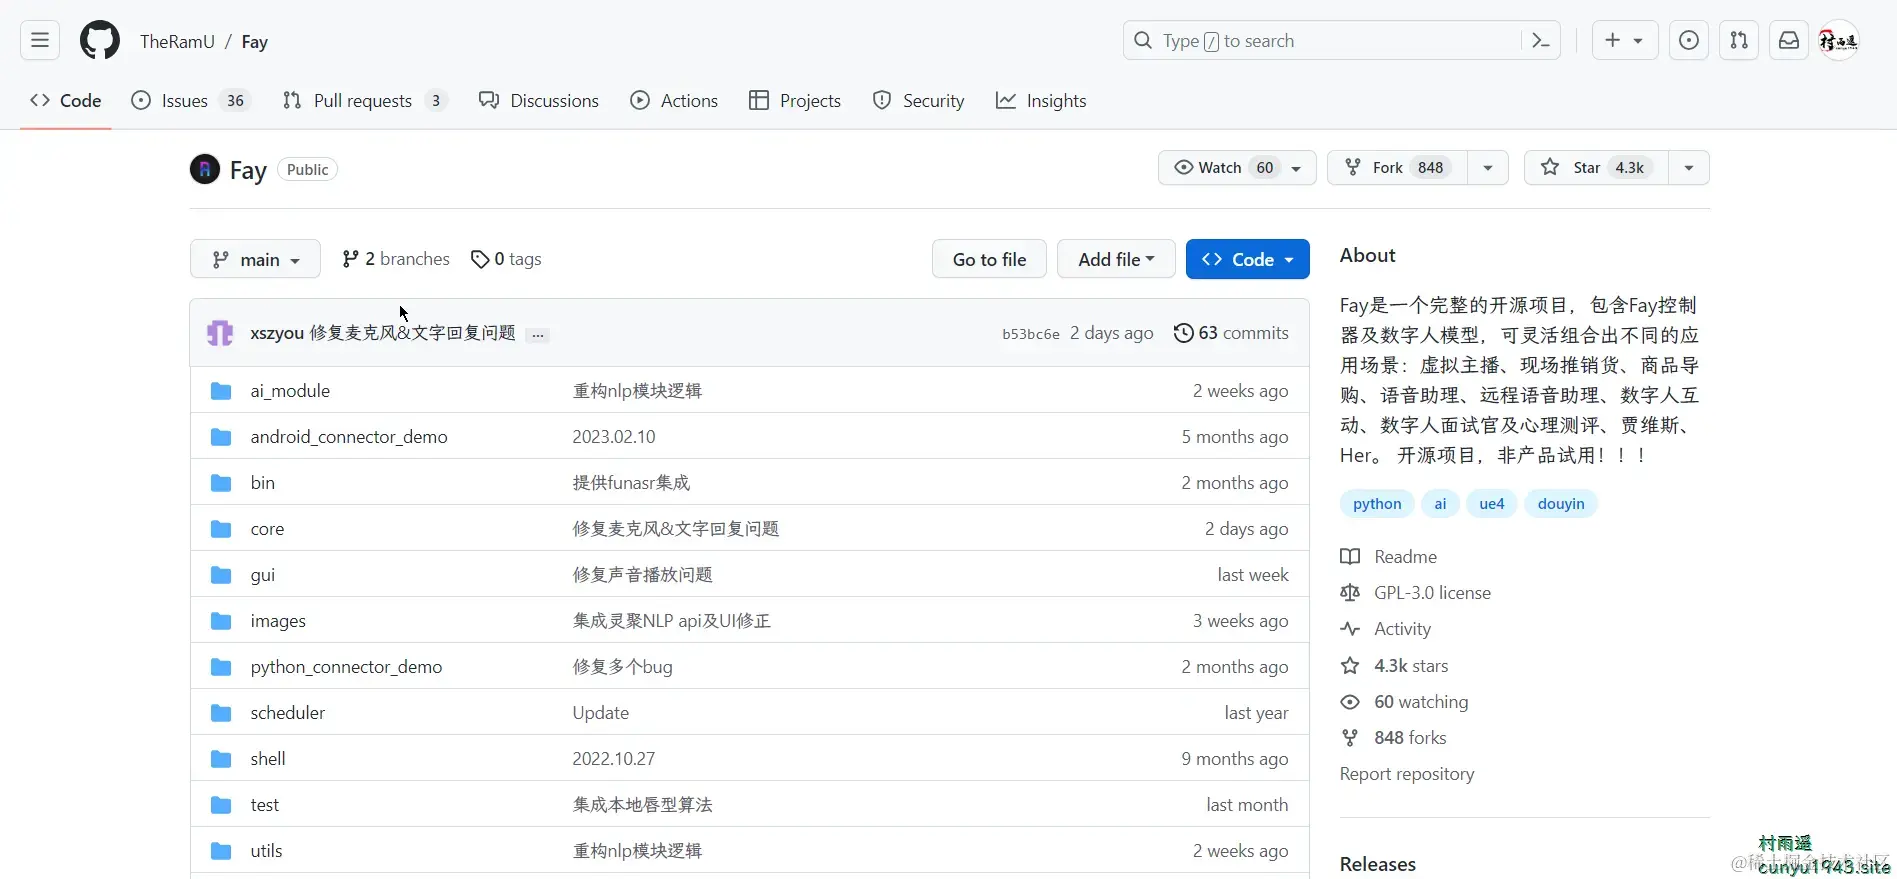Switch to the Issues tab

tap(191, 100)
